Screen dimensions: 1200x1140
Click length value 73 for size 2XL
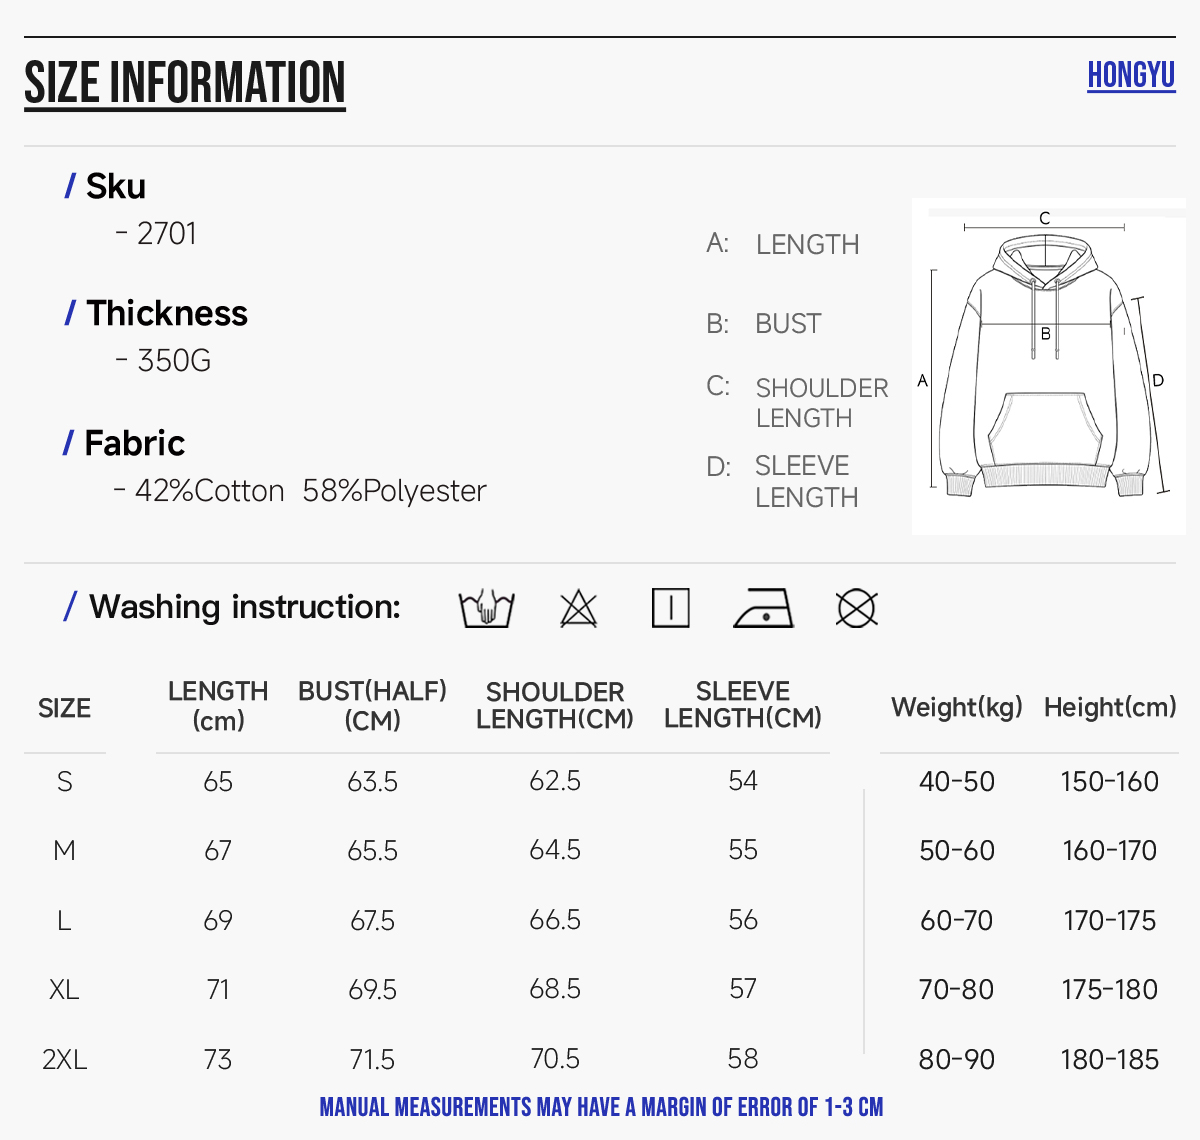[x=218, y=1059]
